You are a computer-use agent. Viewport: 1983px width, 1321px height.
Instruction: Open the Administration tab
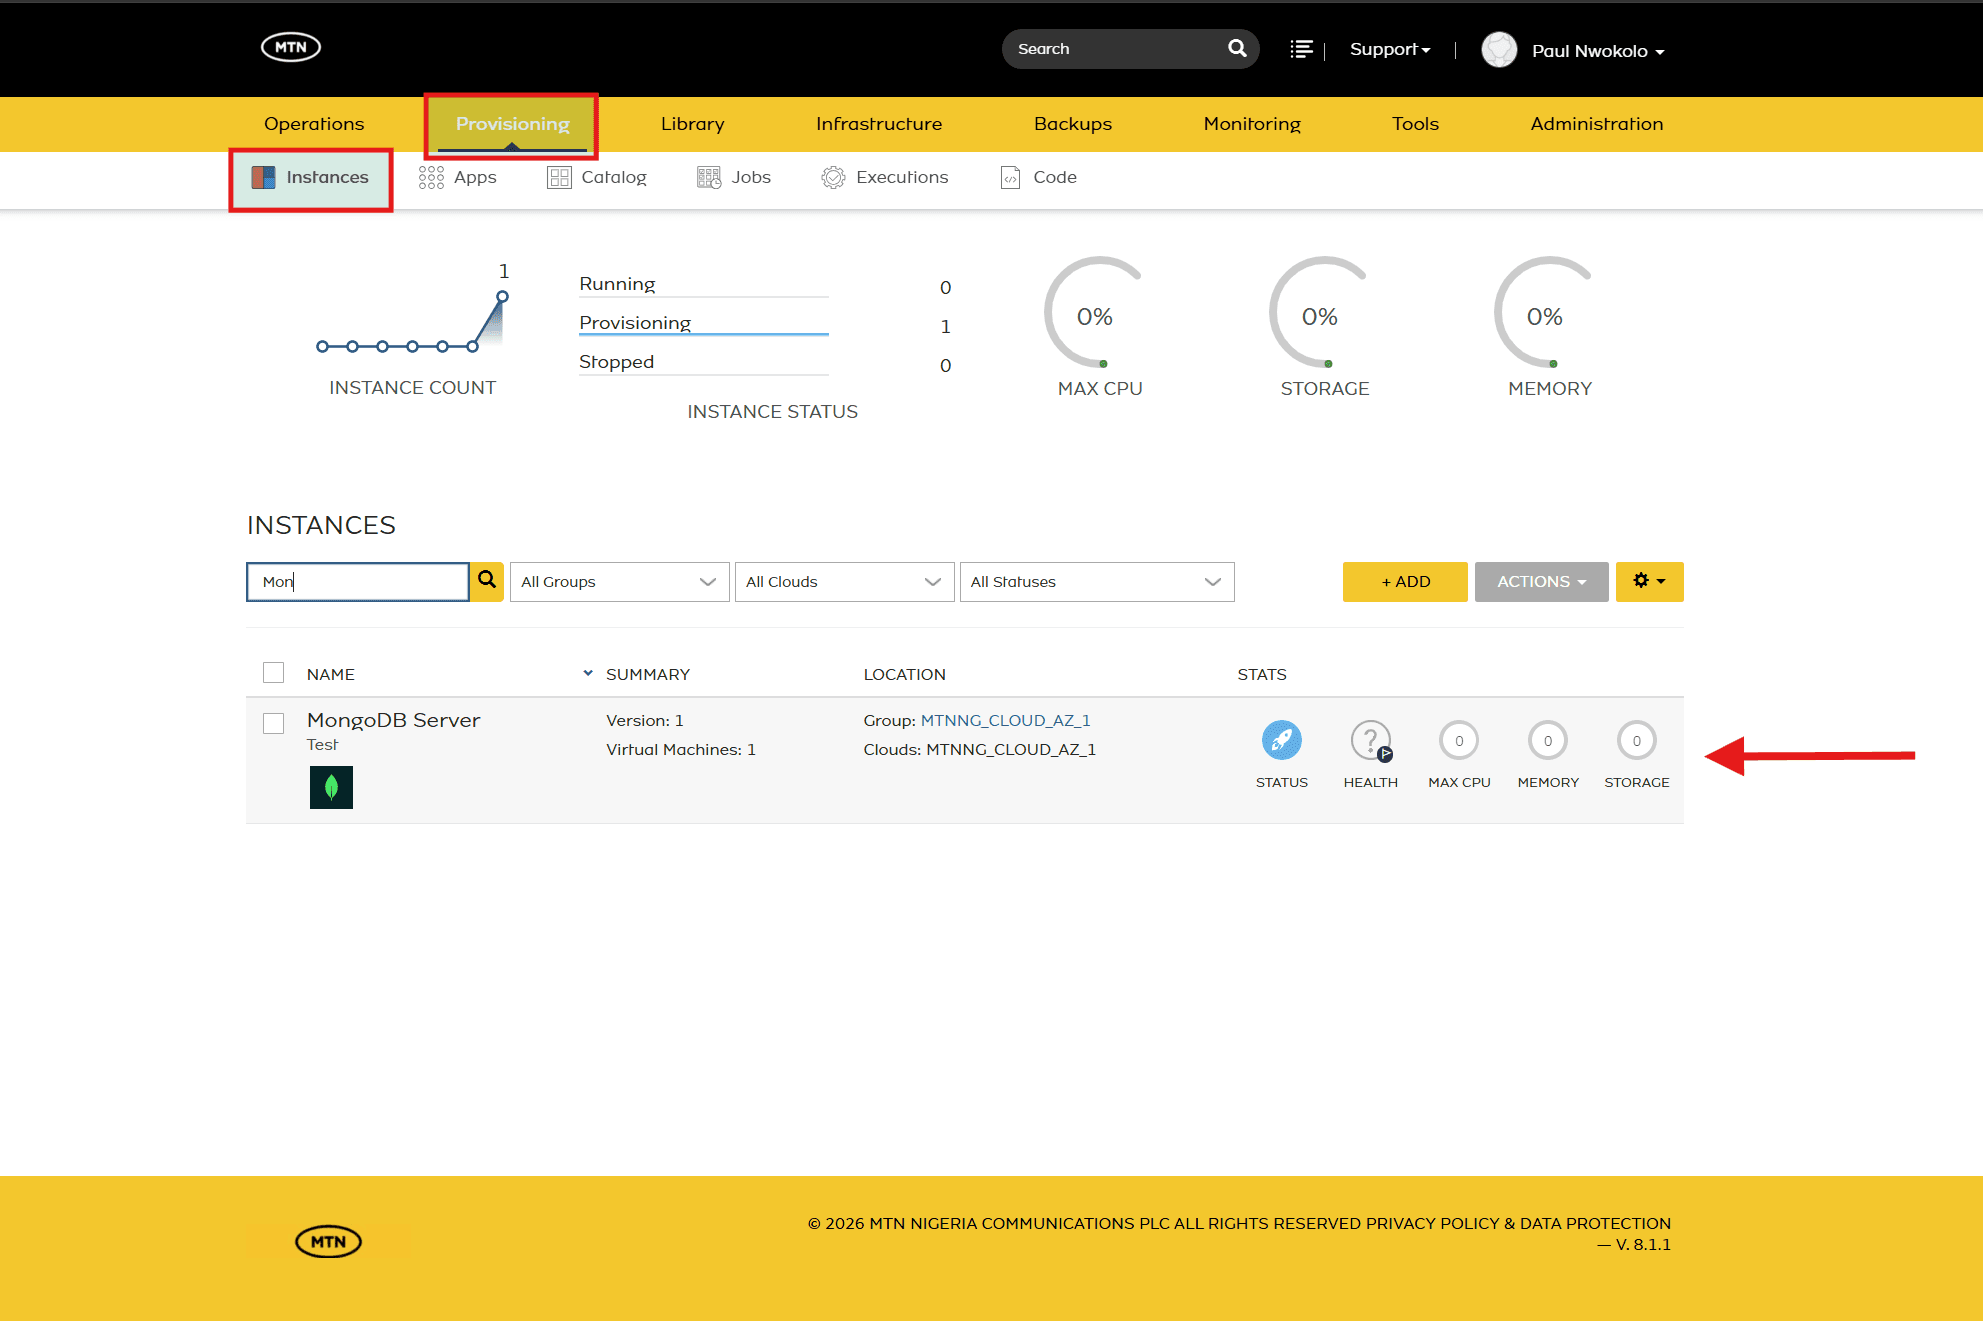pos(1597,124)
